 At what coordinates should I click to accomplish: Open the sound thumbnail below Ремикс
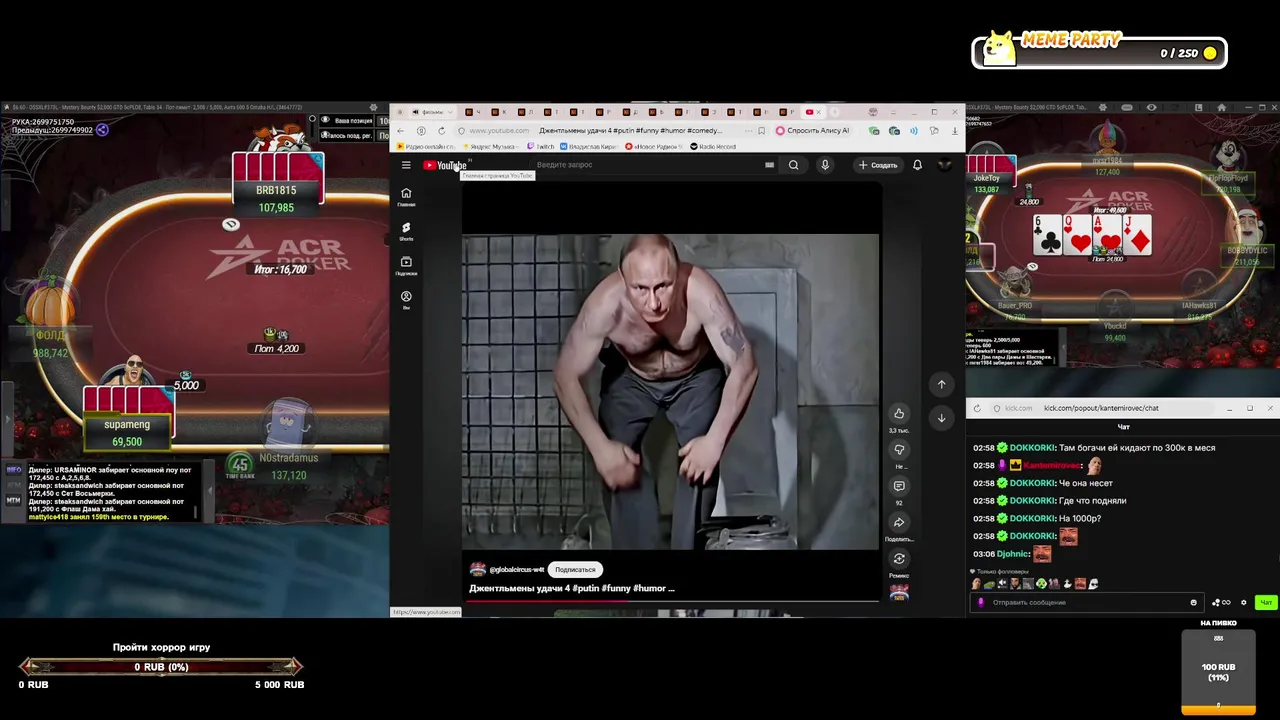(899, 592)
